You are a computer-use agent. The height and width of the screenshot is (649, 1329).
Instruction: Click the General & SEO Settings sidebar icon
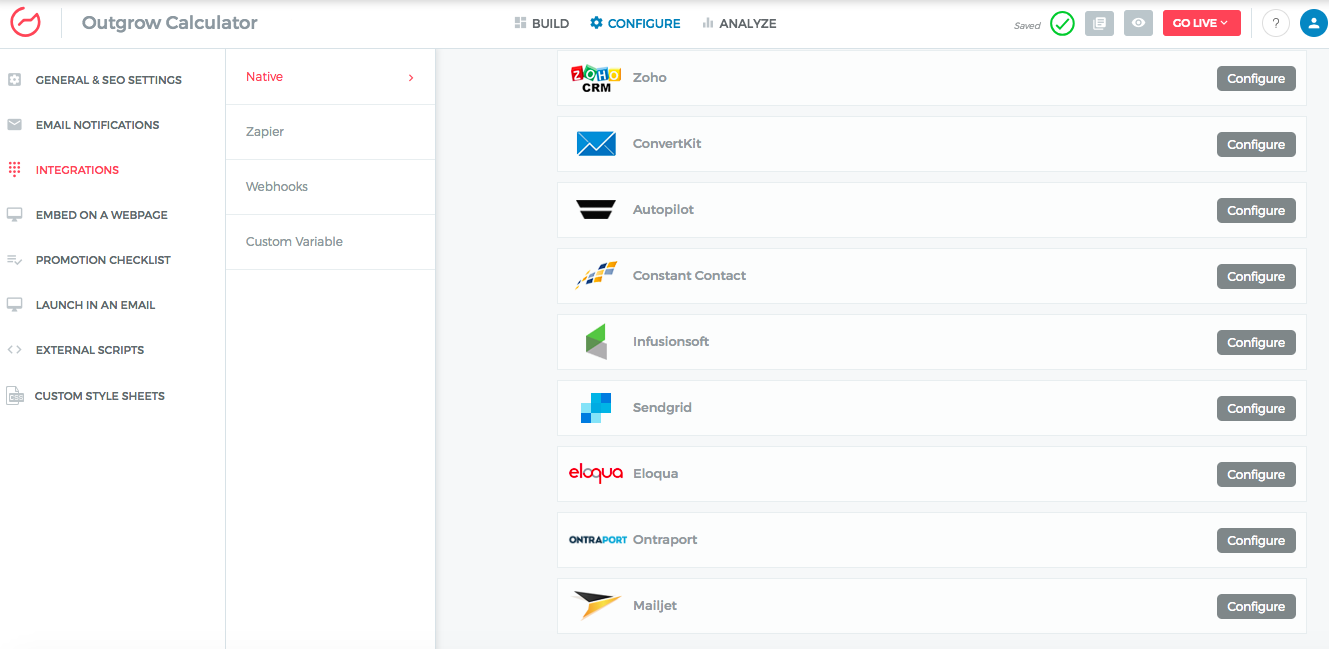(x=14, y=80)
